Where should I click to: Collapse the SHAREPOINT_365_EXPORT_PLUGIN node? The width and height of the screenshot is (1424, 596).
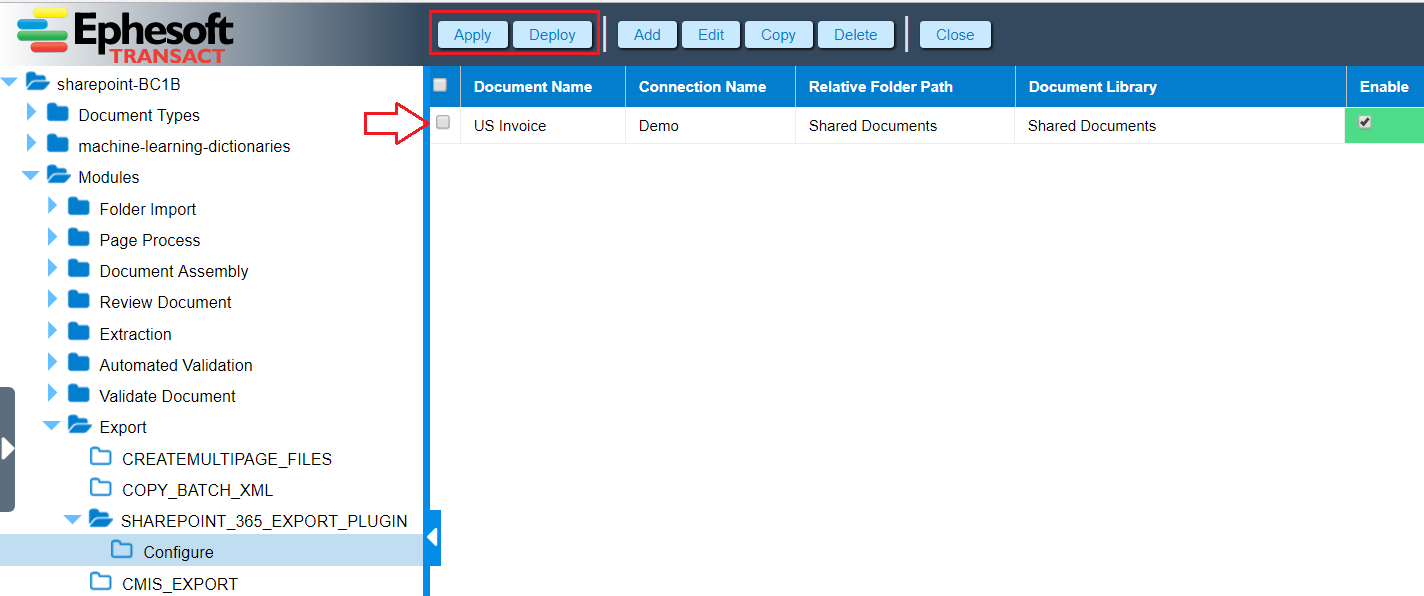[x=73, y=520]
